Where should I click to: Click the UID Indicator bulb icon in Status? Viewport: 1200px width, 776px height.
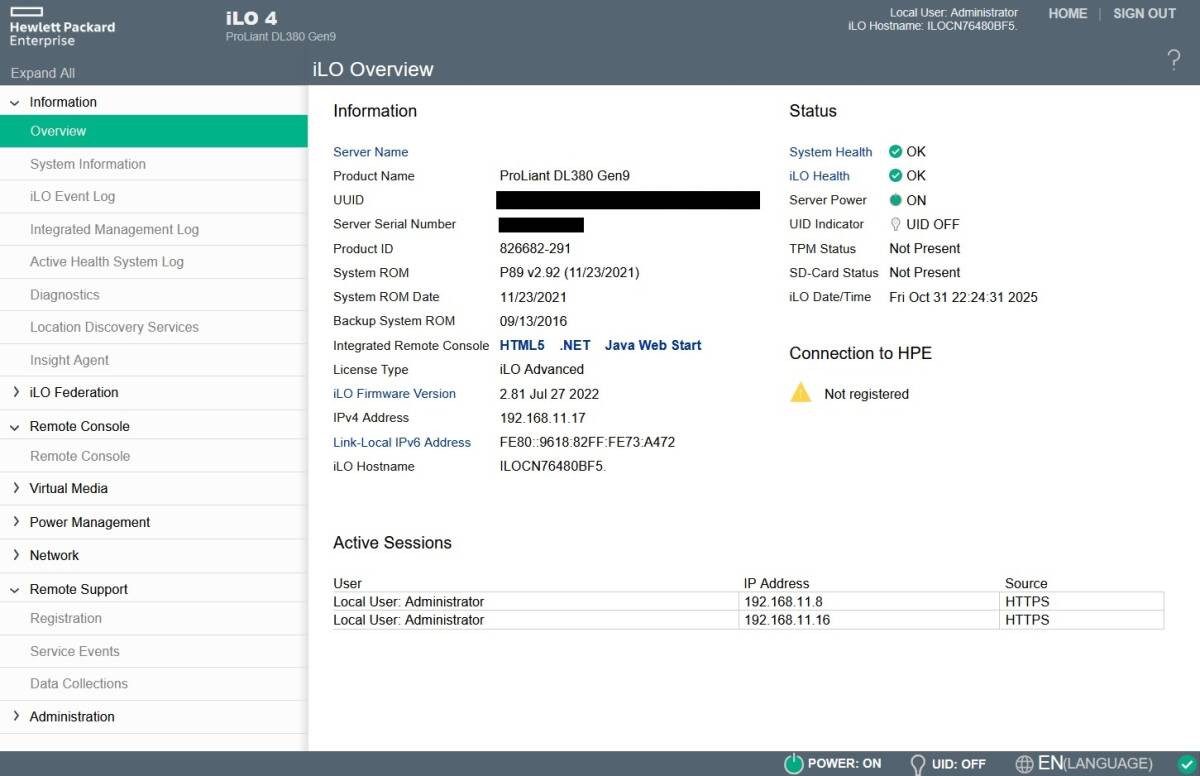(x=895, y=225)
